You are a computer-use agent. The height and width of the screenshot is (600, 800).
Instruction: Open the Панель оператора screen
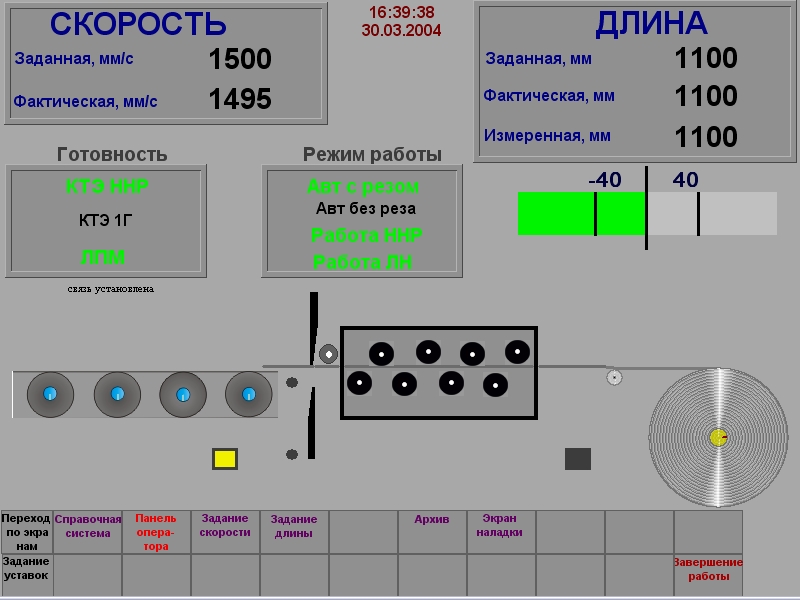pos(155,530)
